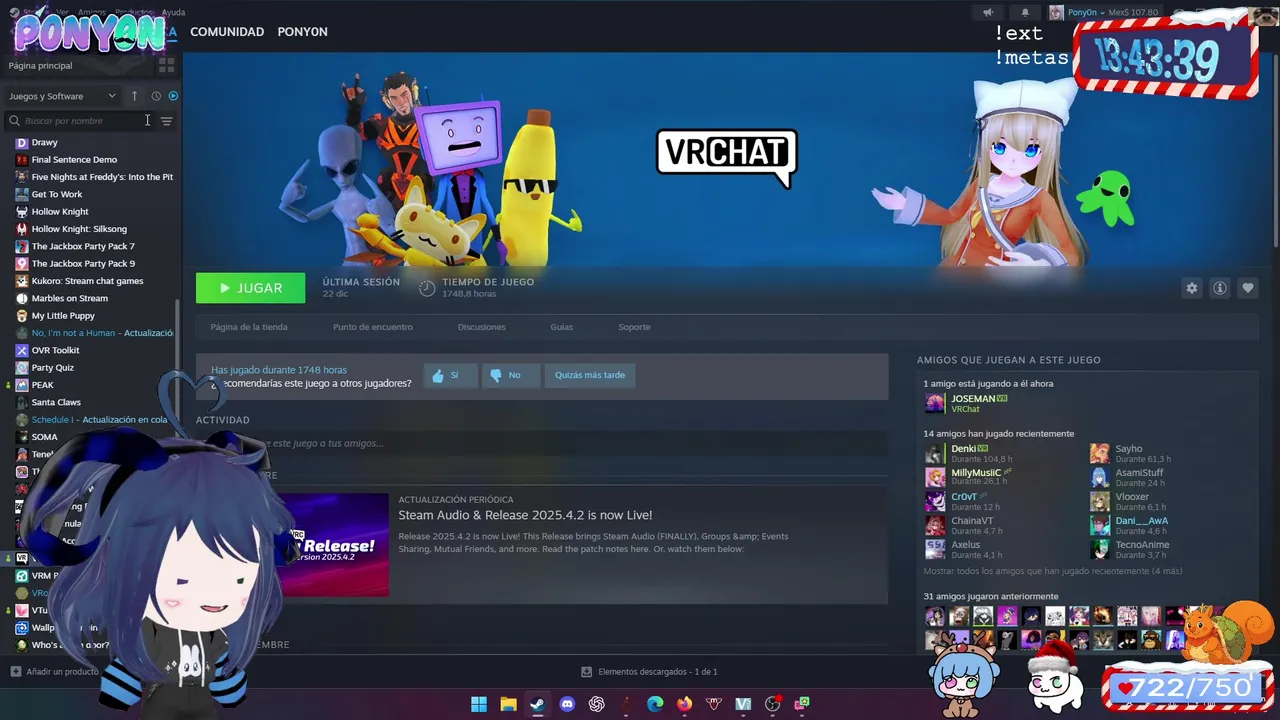This screenshot has height=720, width=1280.
Task: Open the notifications bell icon
Action: point(1025,12)
